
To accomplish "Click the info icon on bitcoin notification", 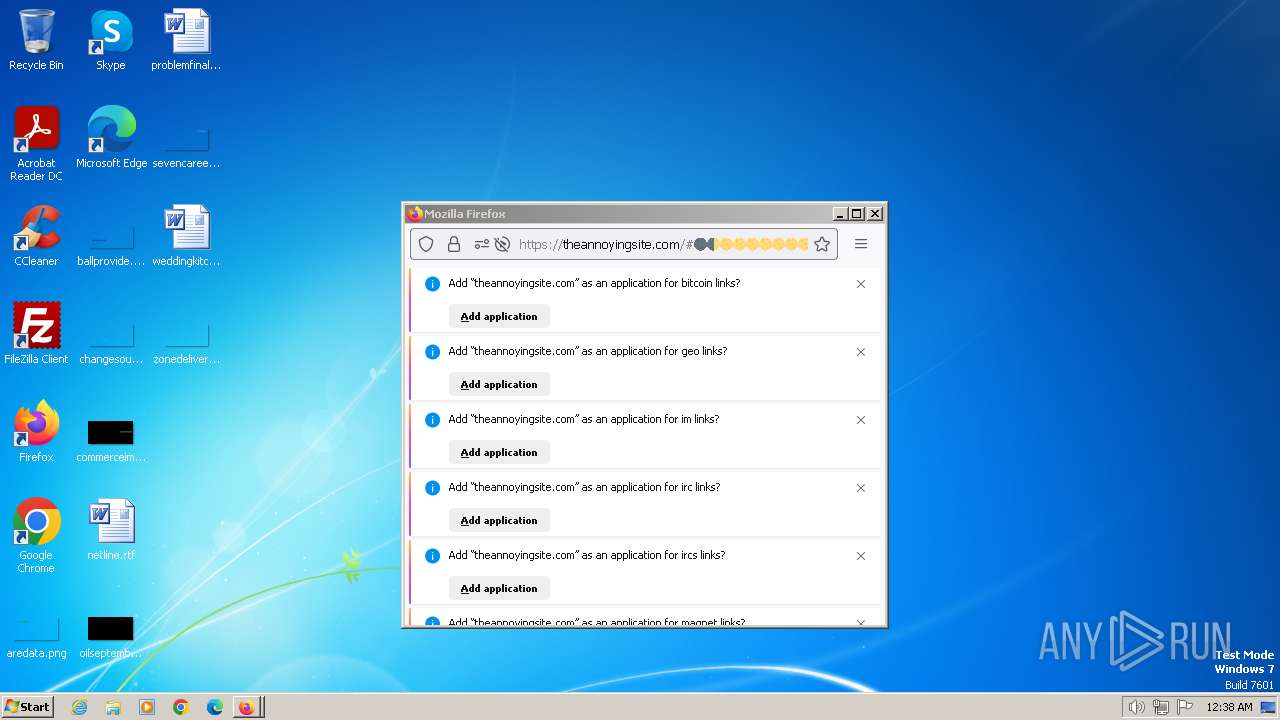I will point(432,284).
